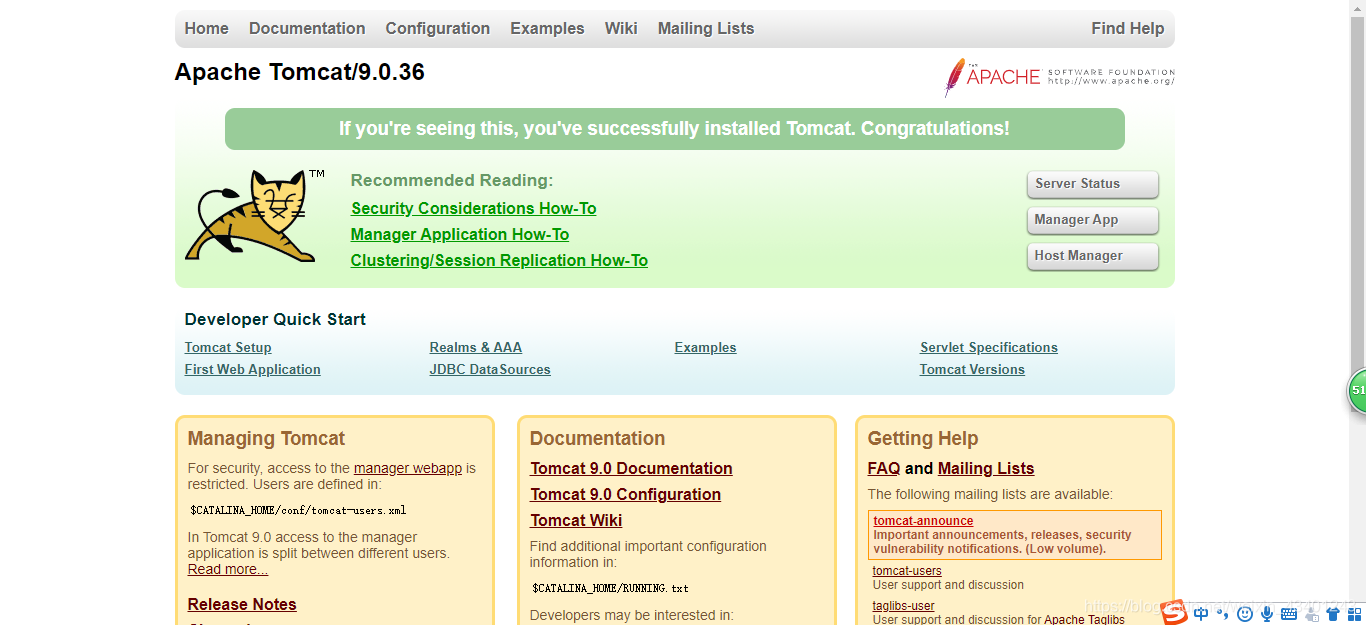Click the Tomcat cat logo image
This screenshot has height=625, width=1366.
pyautogui.click(x=255, y=216)
